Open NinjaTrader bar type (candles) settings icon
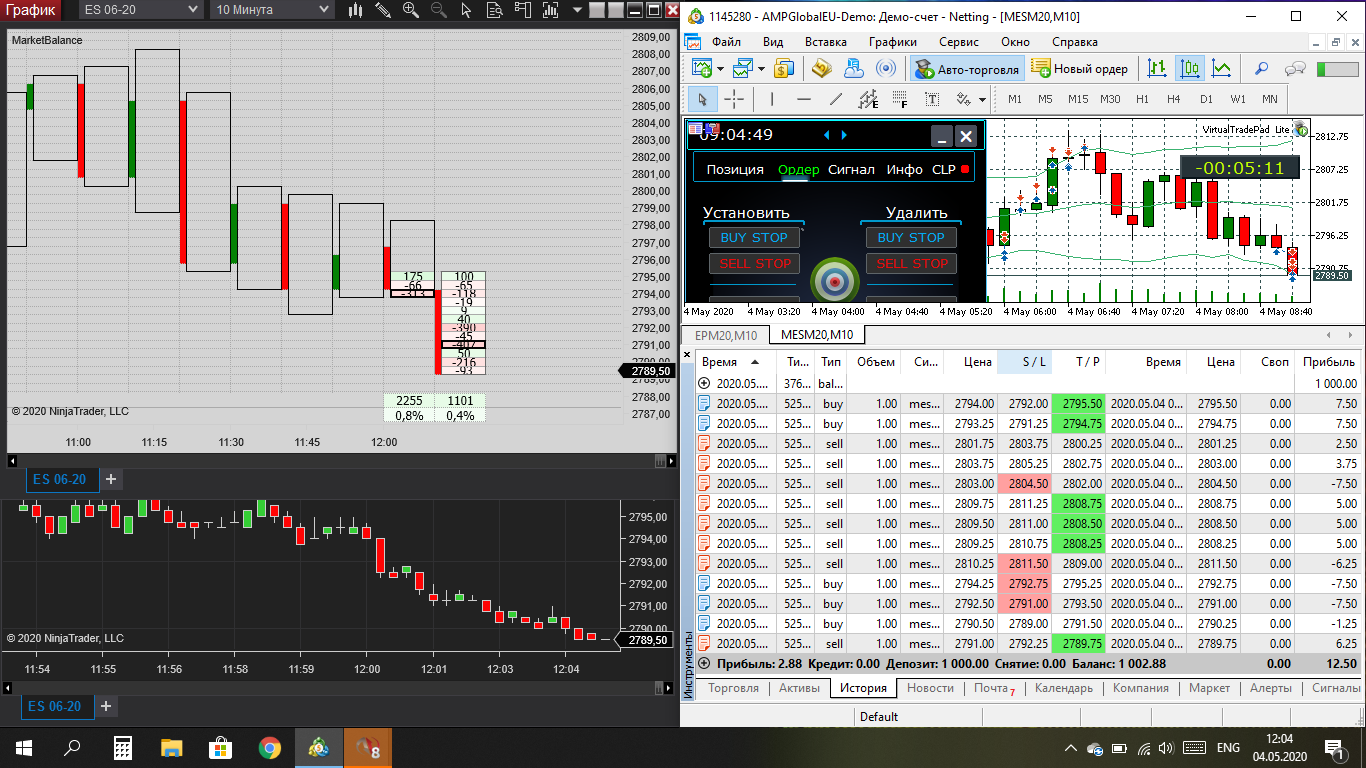This screenshot has width=1366, height=768. [357, 10]
